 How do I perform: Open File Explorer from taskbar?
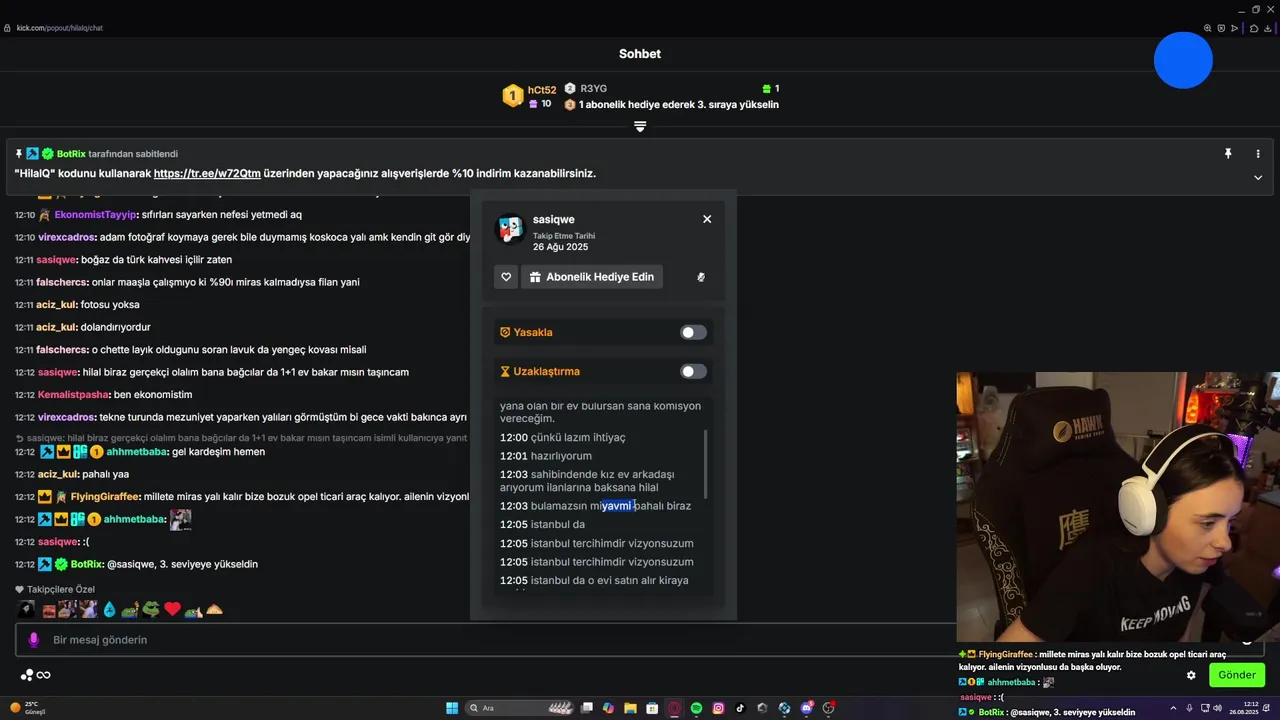(x=630, y=708)
